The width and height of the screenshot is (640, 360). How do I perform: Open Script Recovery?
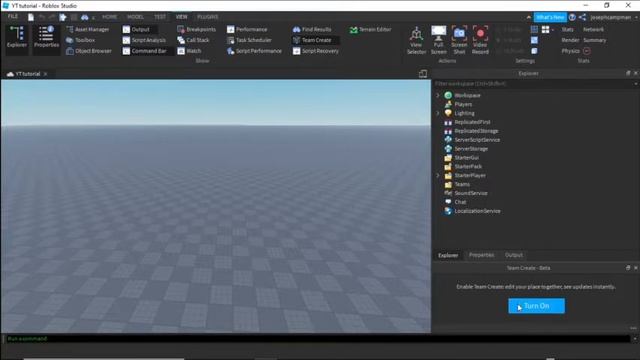pyautogui.click(x=316, y=51)
